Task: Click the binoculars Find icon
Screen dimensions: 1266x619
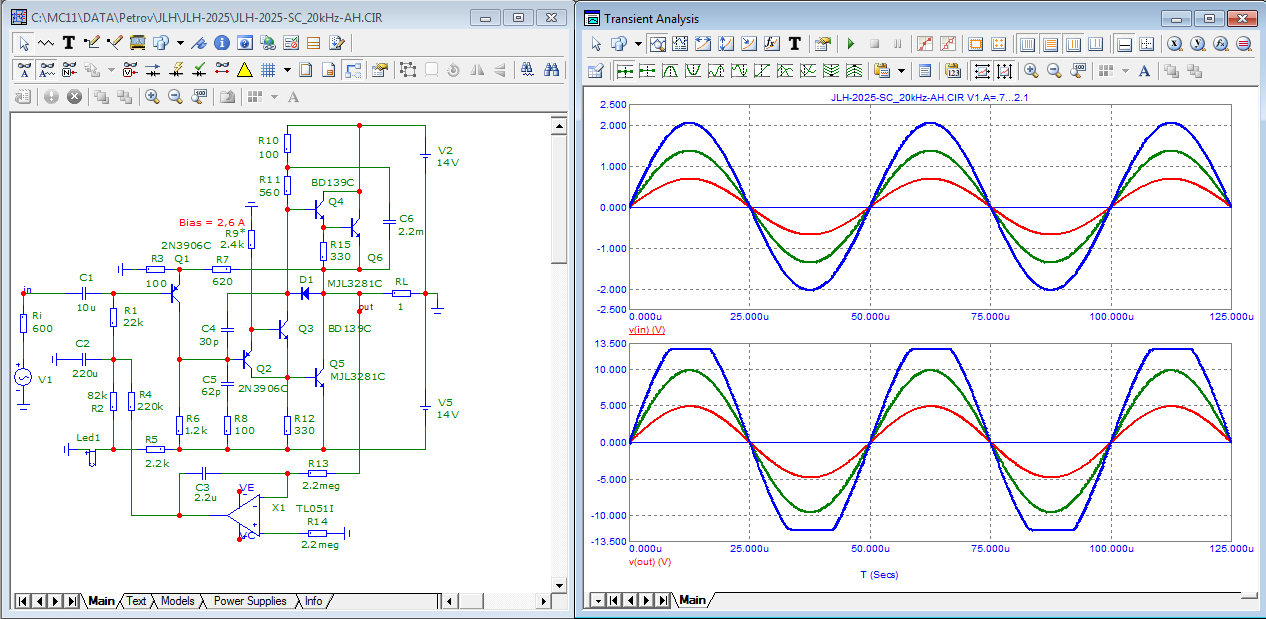Action: [x=551, y=70]
